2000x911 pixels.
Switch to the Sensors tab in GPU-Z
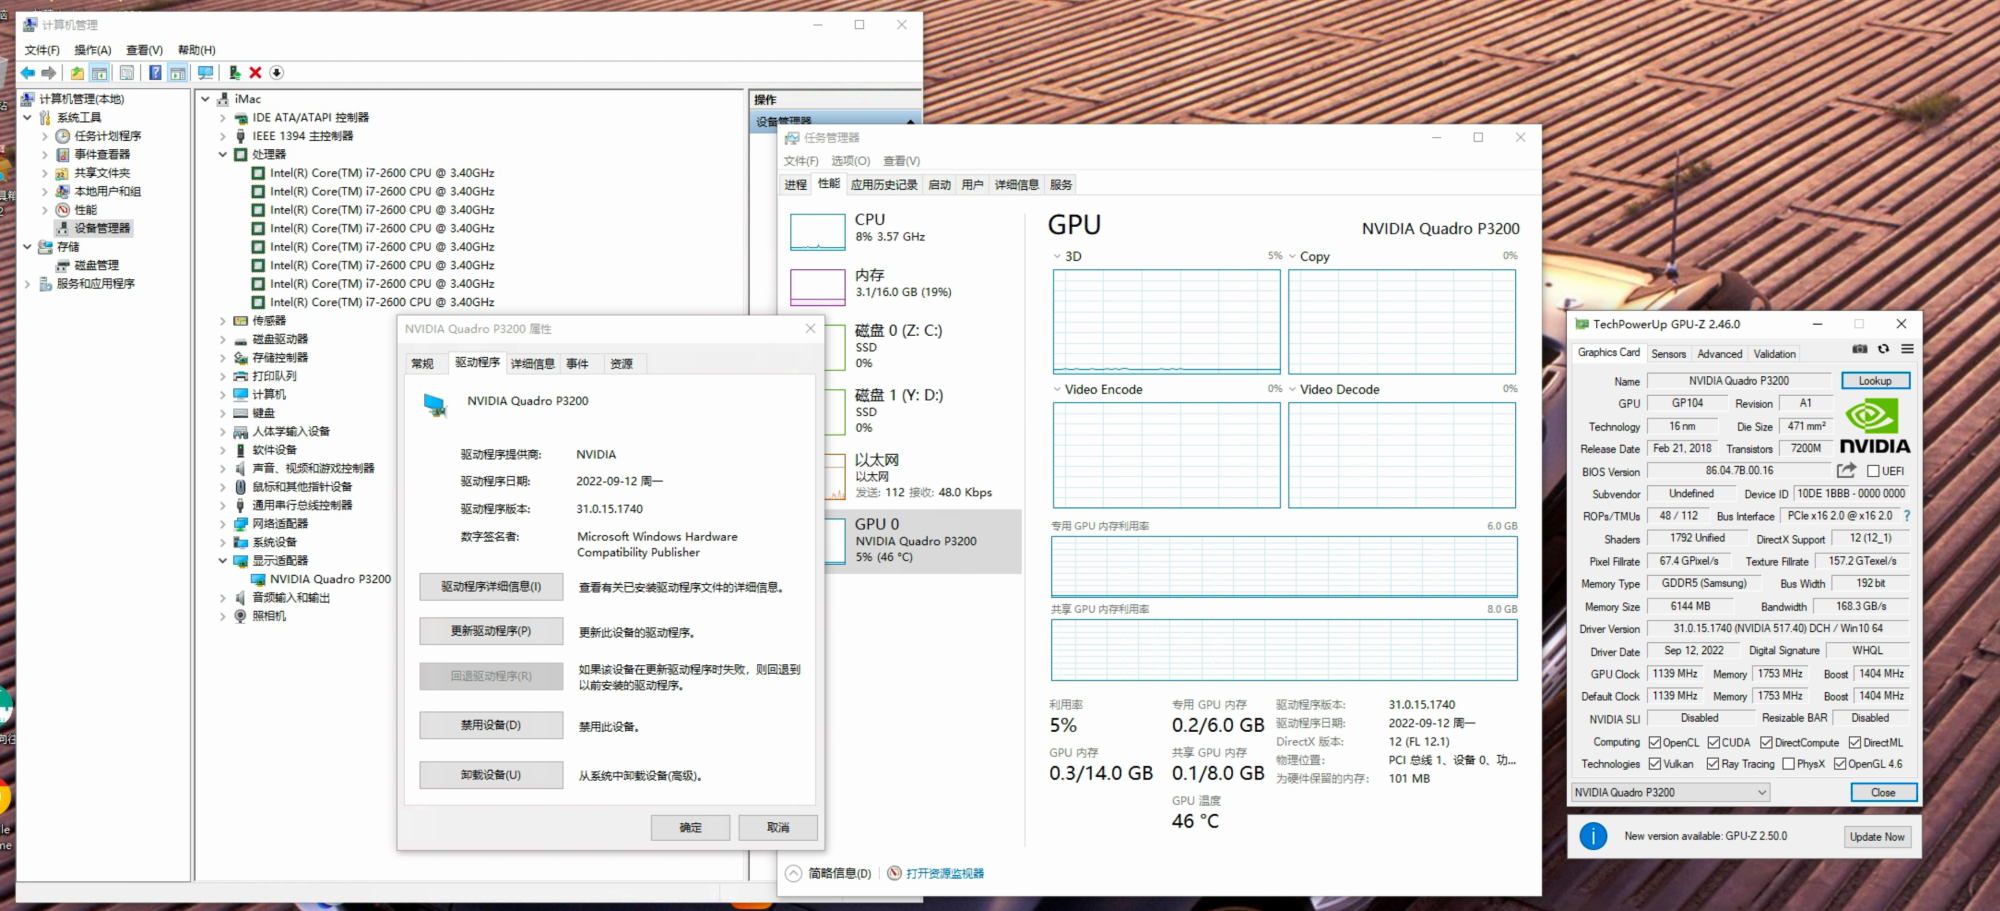1668,354
